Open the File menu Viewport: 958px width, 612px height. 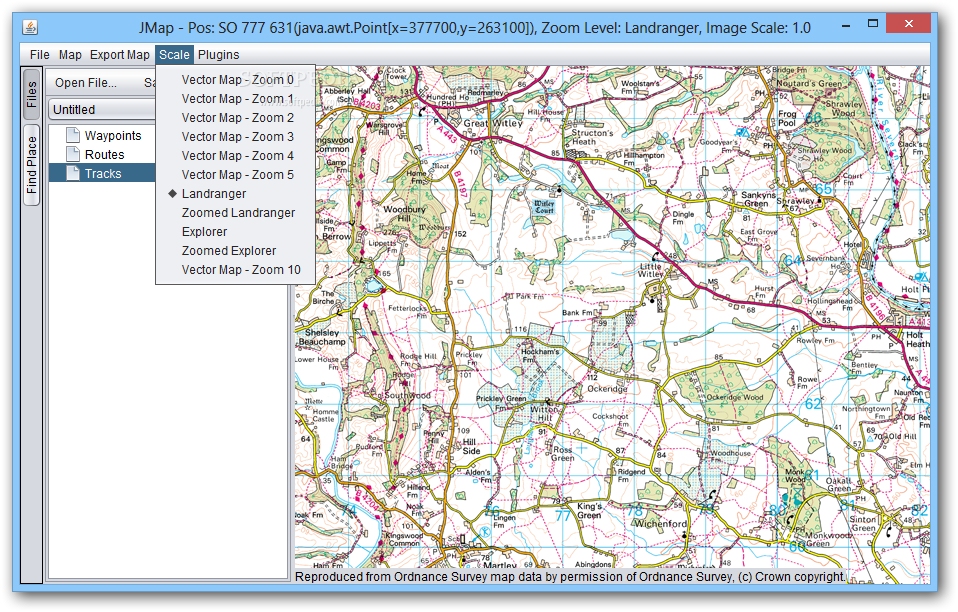[x=40, y=55]
